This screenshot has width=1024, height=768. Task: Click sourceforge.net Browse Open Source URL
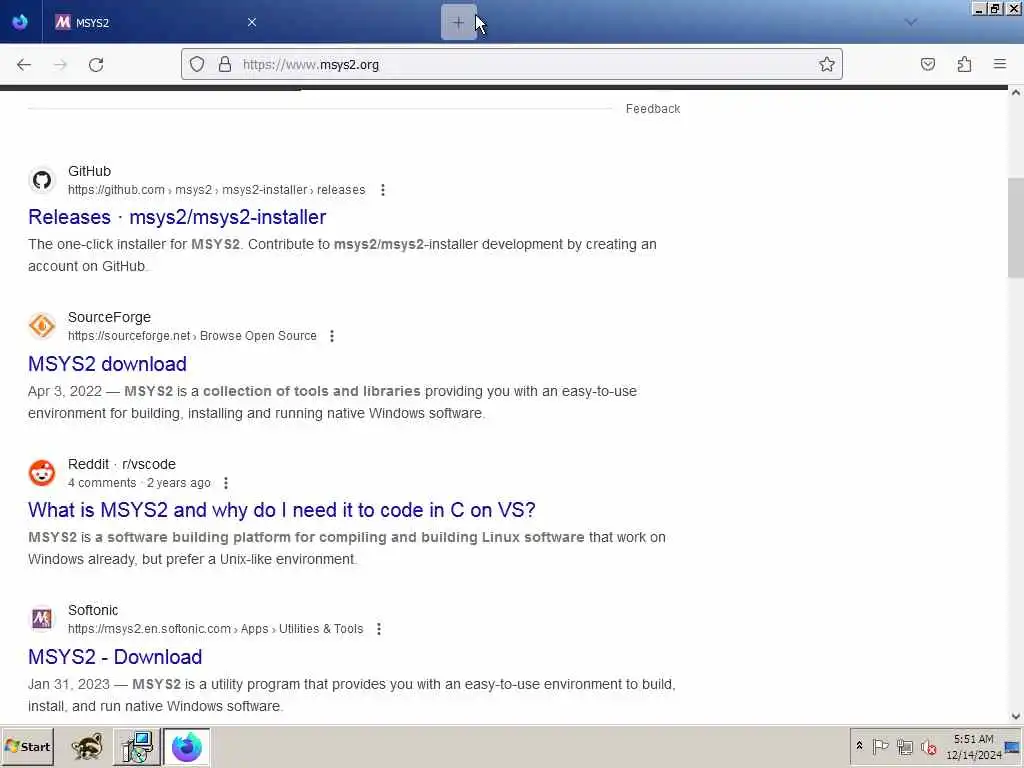192,336
